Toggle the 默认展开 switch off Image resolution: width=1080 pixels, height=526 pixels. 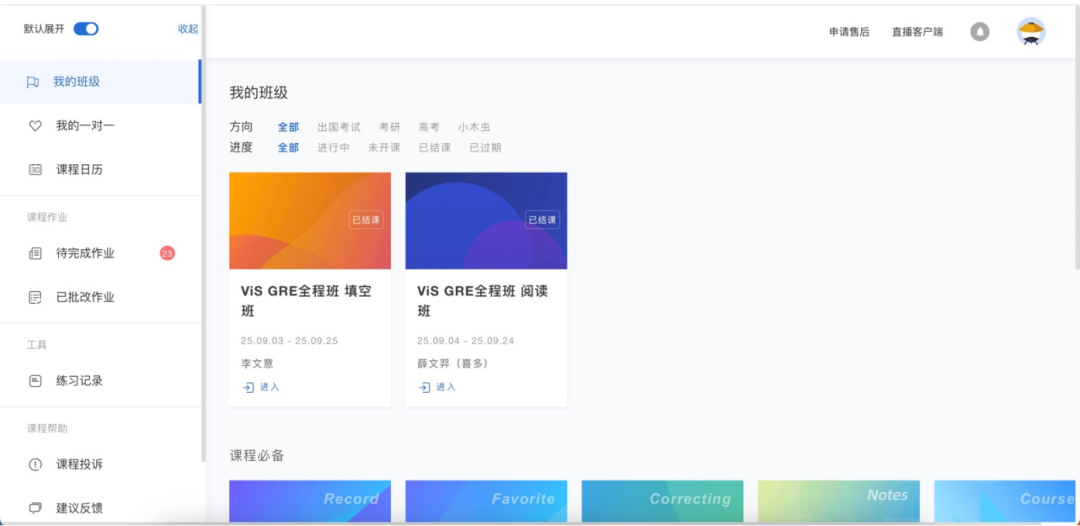tap(86, 29)
